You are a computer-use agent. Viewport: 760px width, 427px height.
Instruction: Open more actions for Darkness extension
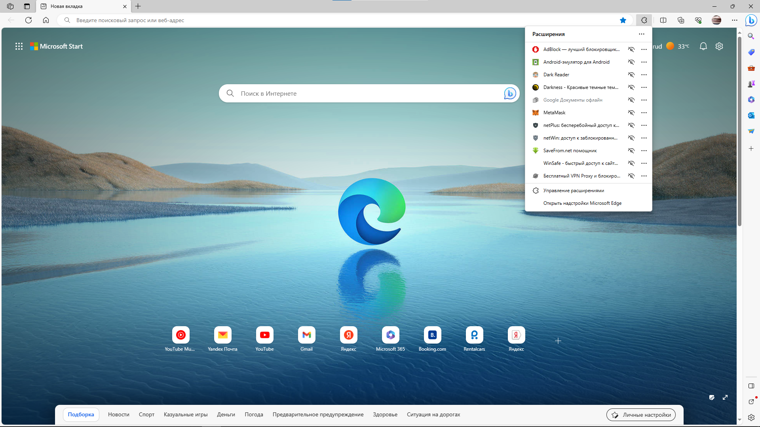tap(644, 87)
